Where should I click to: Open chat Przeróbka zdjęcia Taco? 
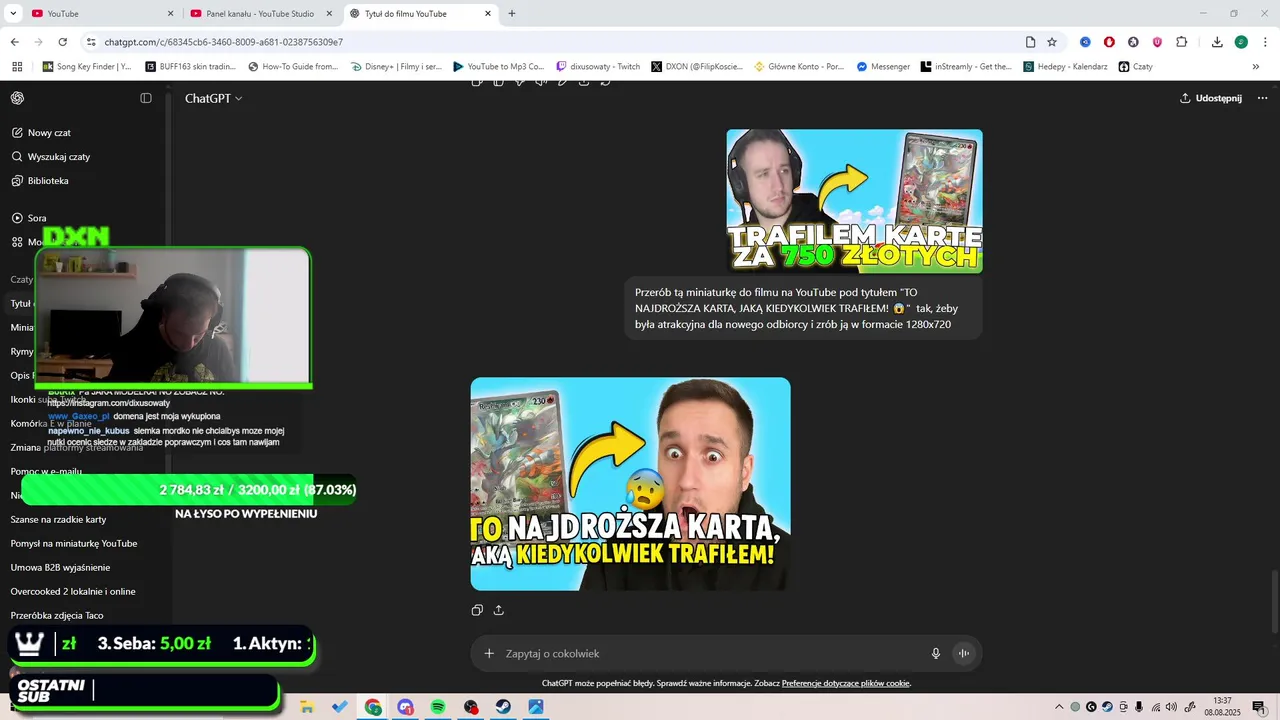coord(57,616)
